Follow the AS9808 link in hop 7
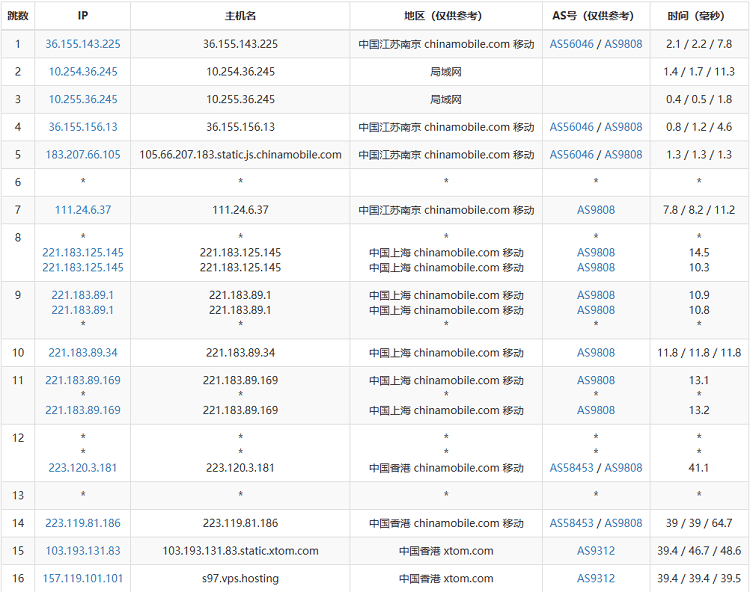750x592 pixels. click(x=596, y=210)
